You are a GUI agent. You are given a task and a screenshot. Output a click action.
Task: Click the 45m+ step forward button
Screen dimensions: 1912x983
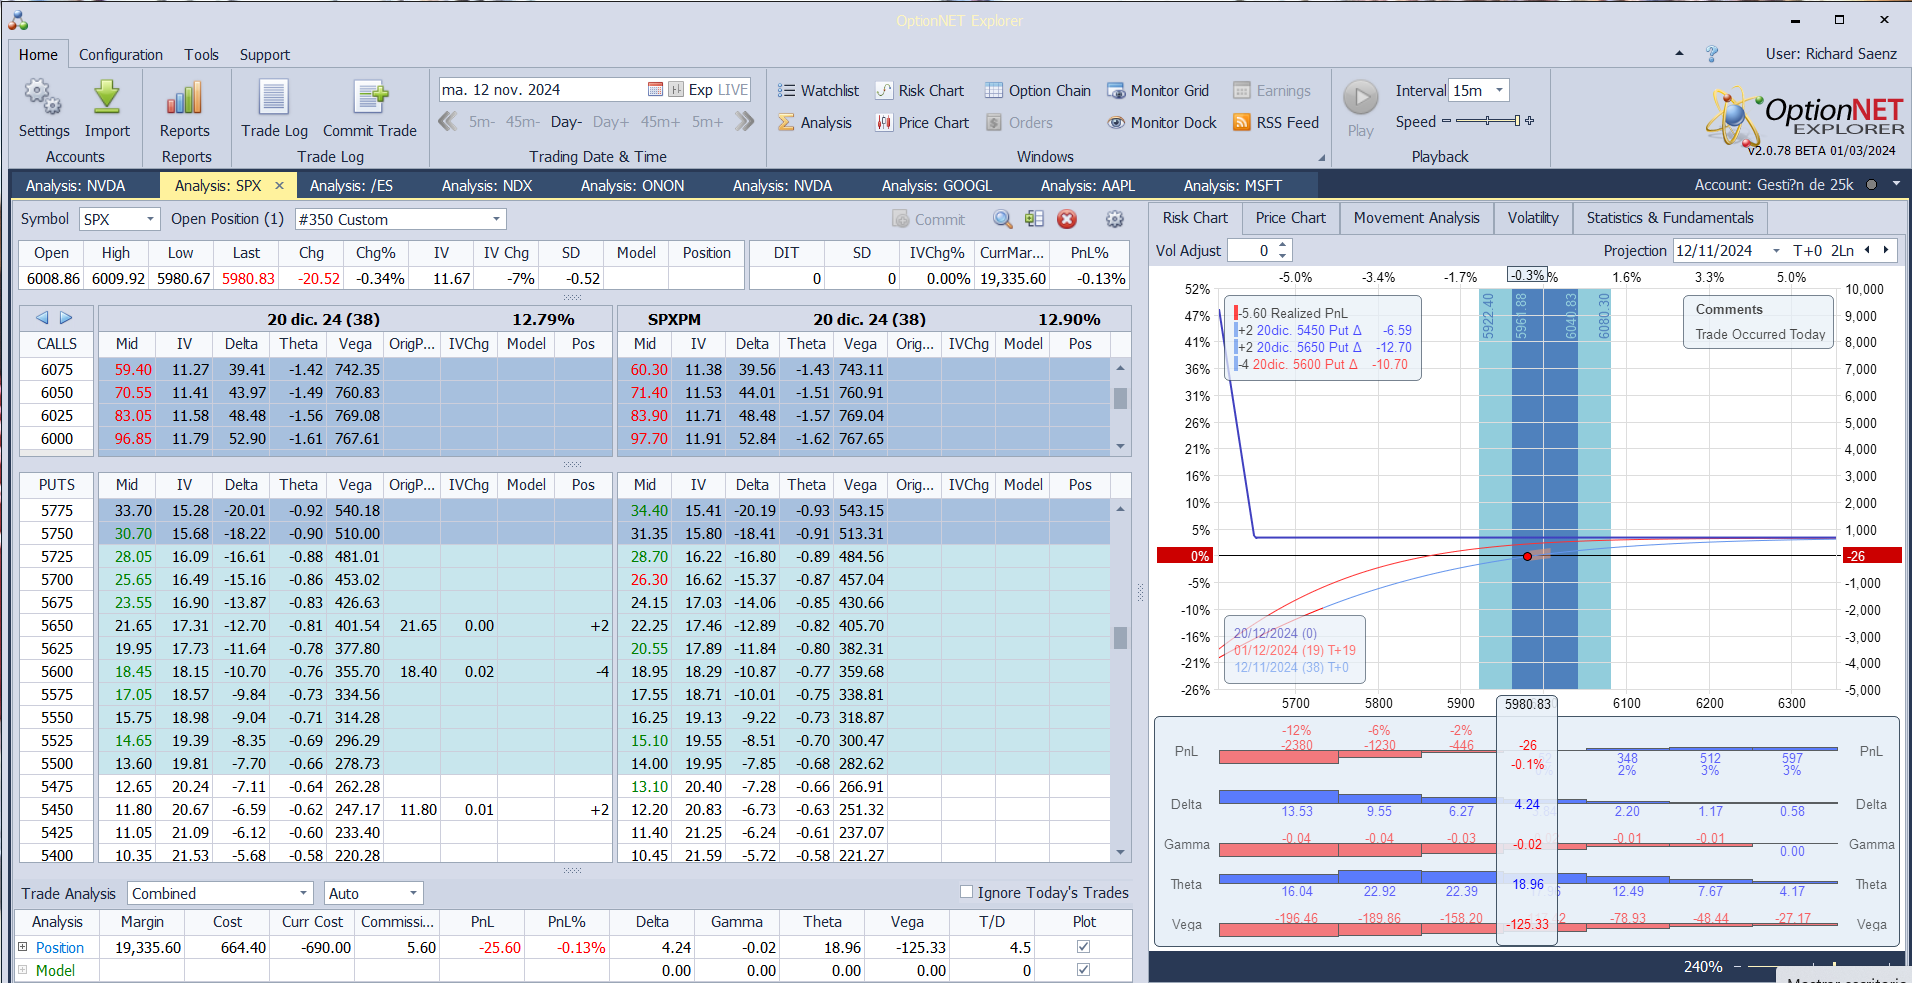click(660, 122)
